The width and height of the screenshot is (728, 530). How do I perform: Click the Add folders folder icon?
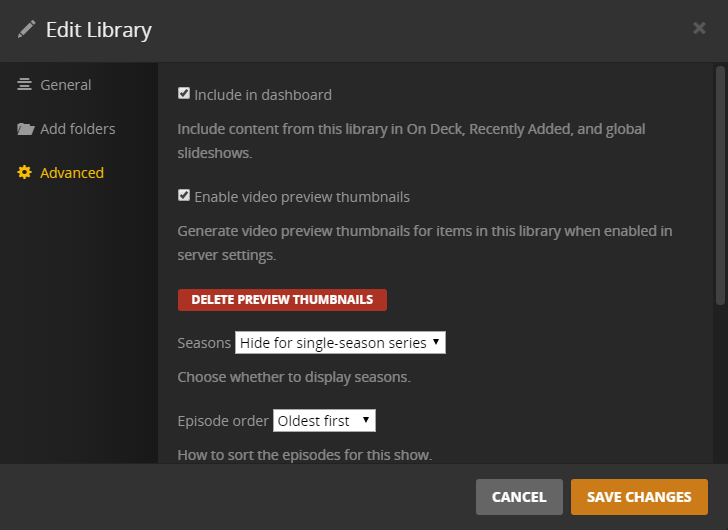click(x=25, y=129)
